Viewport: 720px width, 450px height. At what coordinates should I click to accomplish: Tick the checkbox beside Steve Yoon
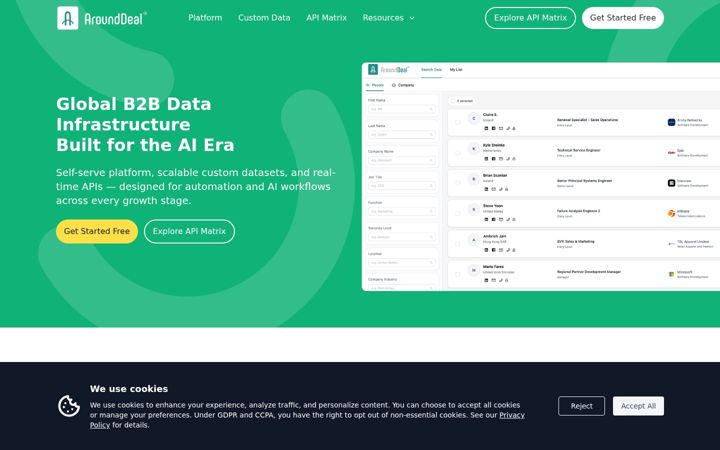(x=457, y=213)
